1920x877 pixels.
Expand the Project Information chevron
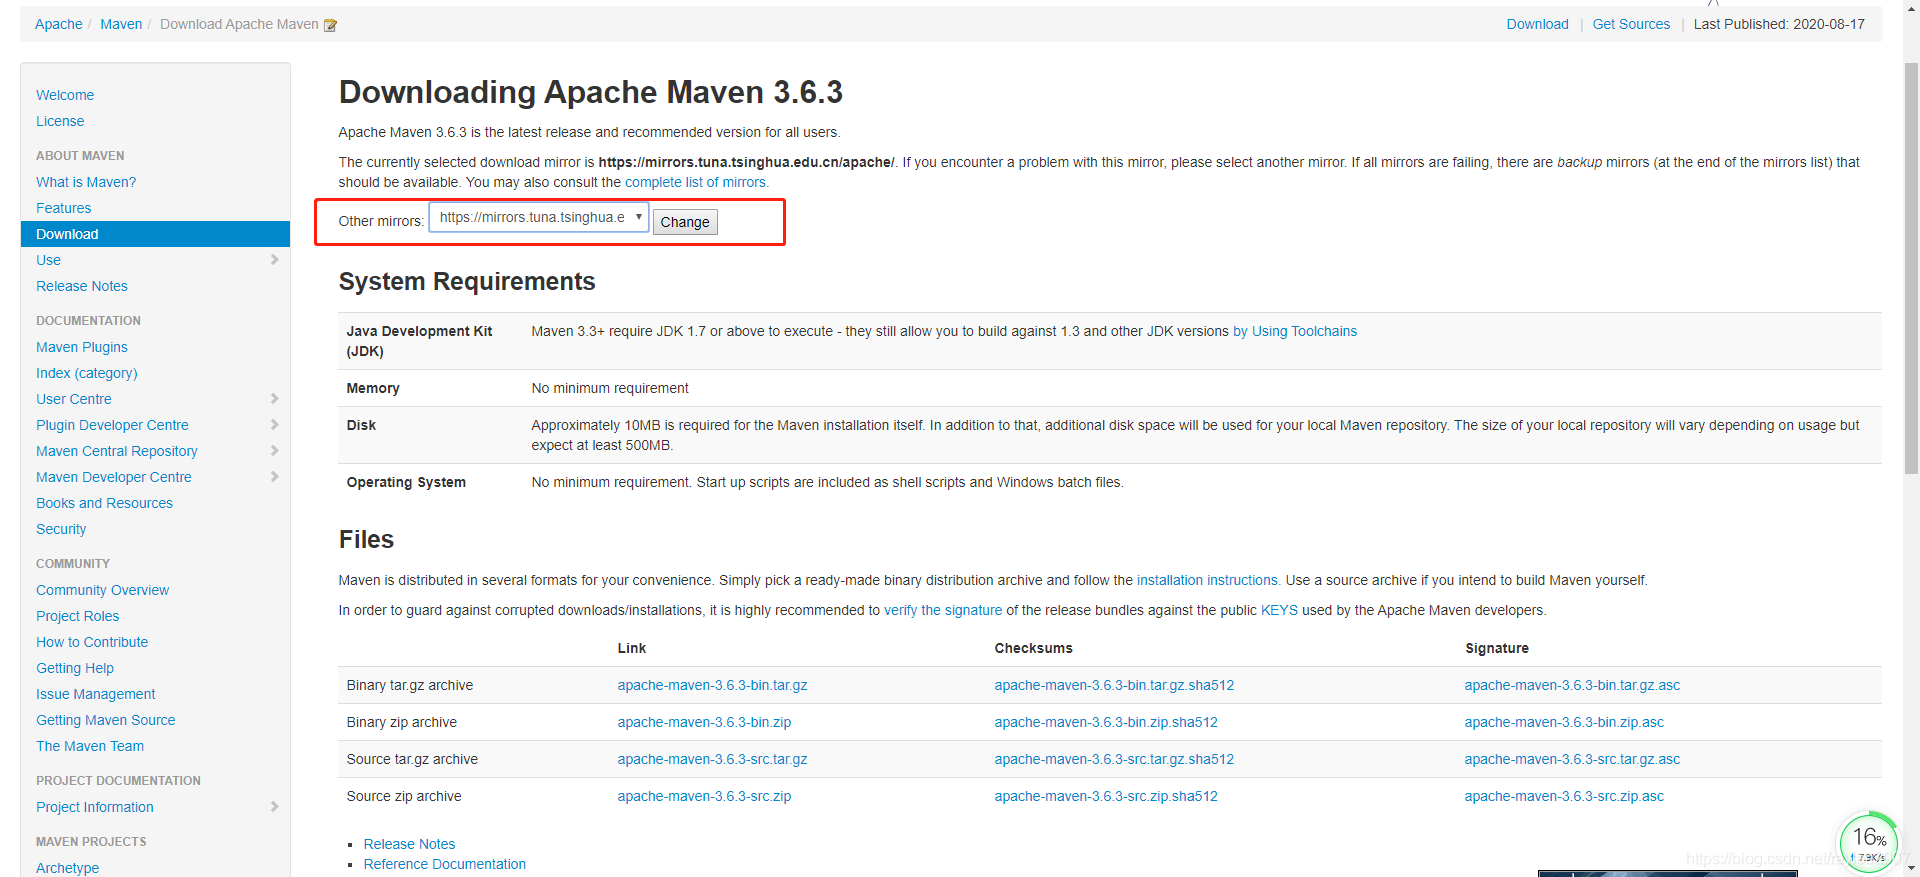coord(274,807)
